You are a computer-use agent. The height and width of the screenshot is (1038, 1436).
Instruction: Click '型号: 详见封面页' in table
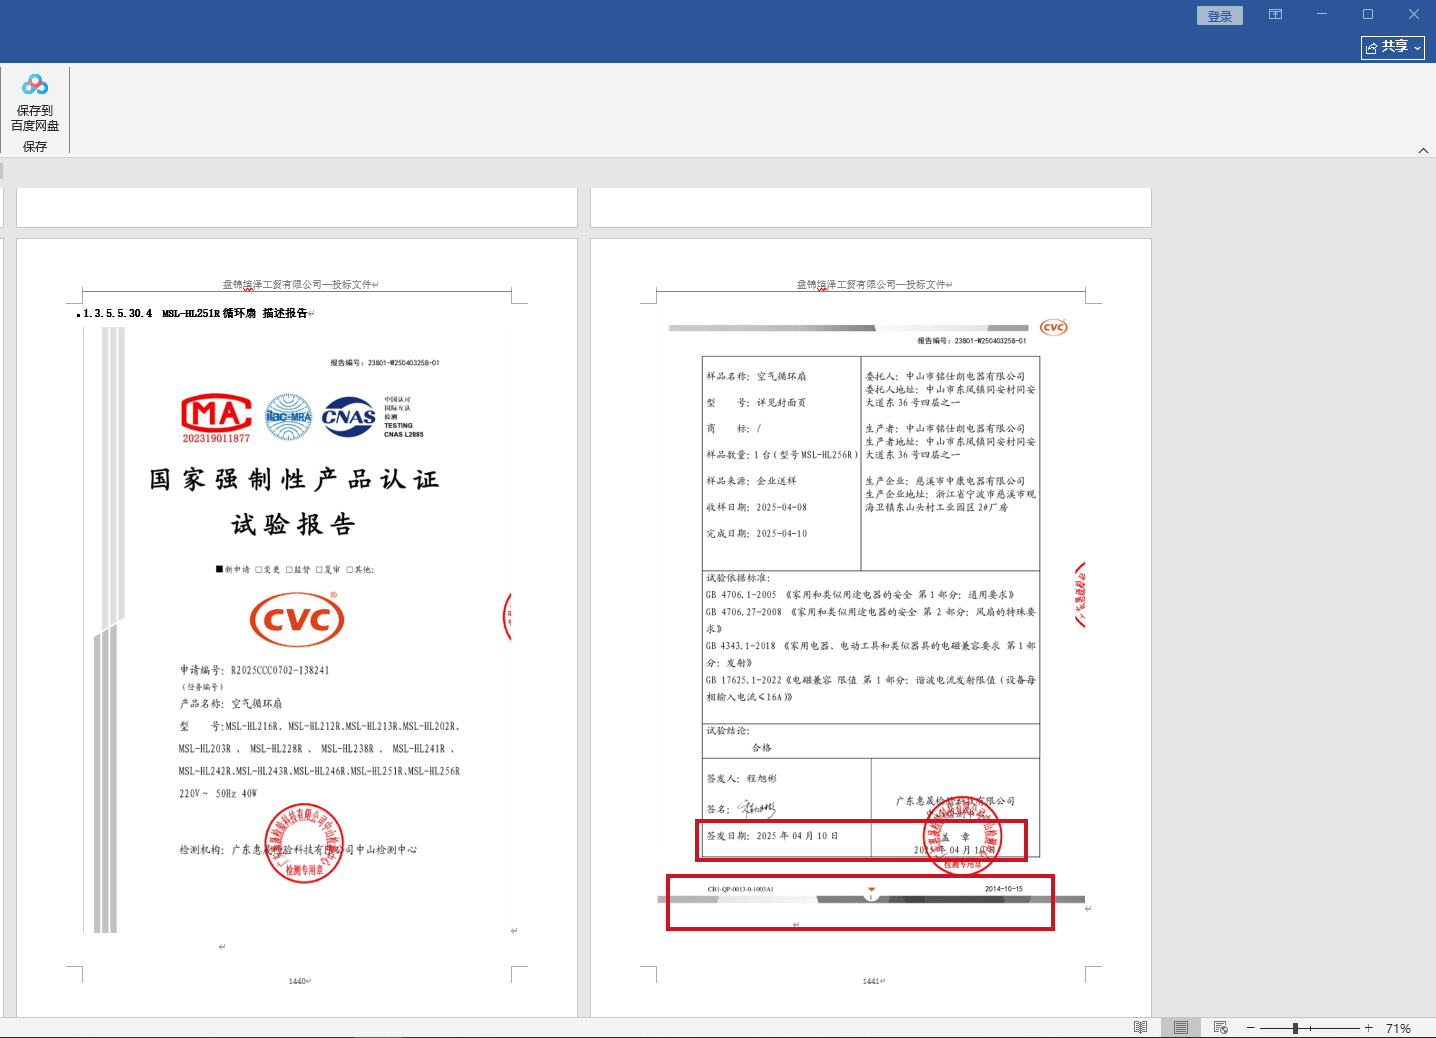coord(756,403)
